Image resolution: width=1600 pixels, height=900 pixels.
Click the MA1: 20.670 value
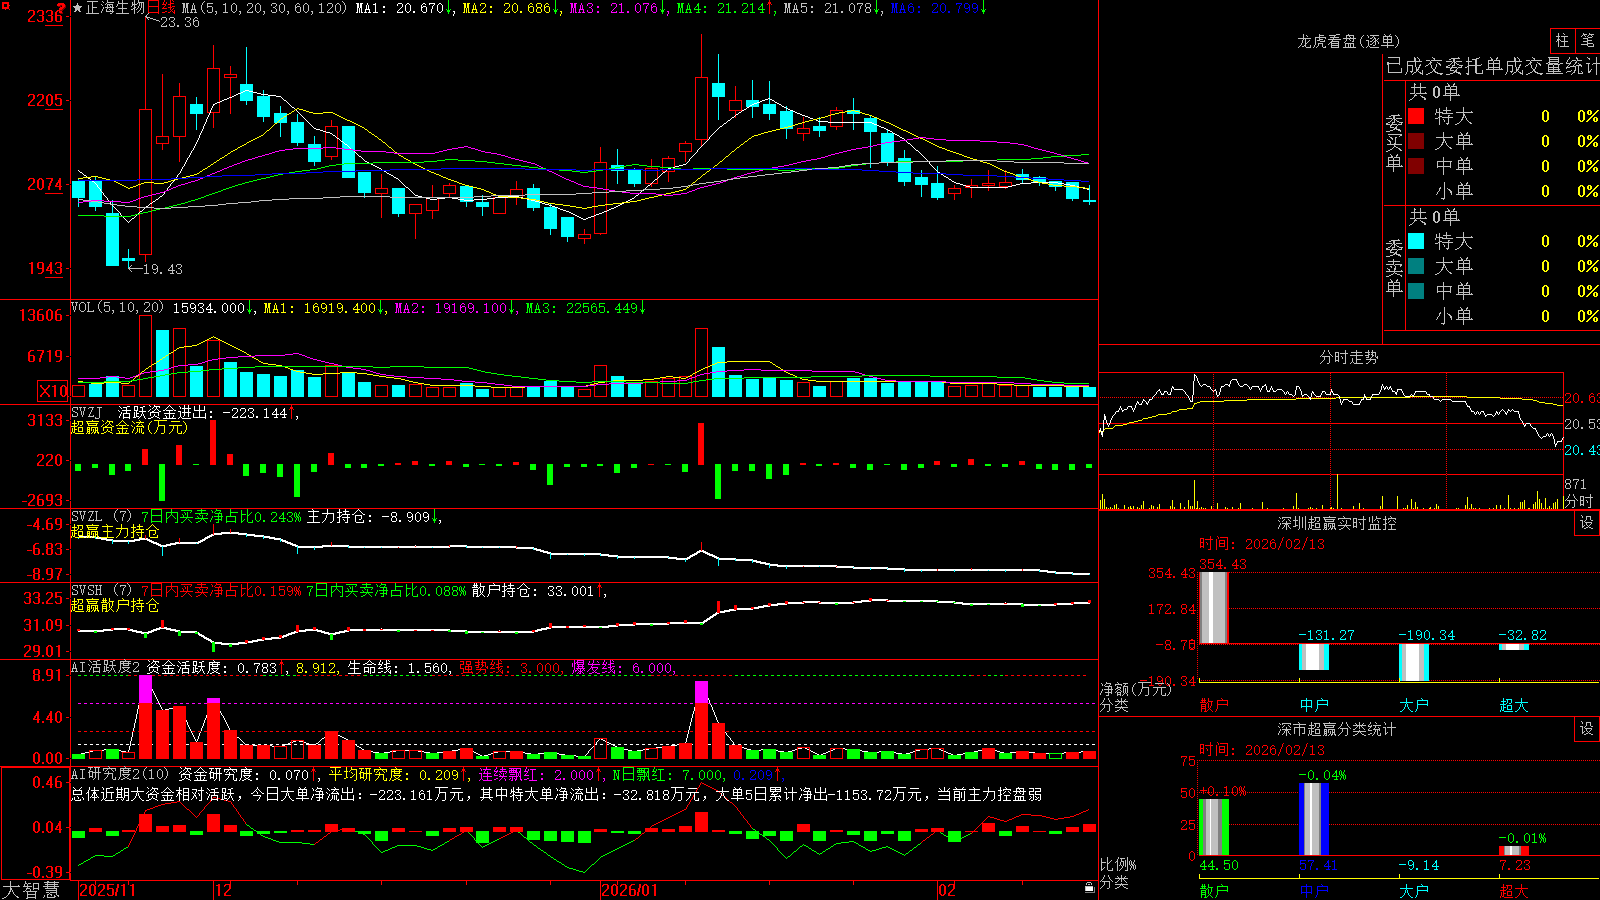click(404, 8)
